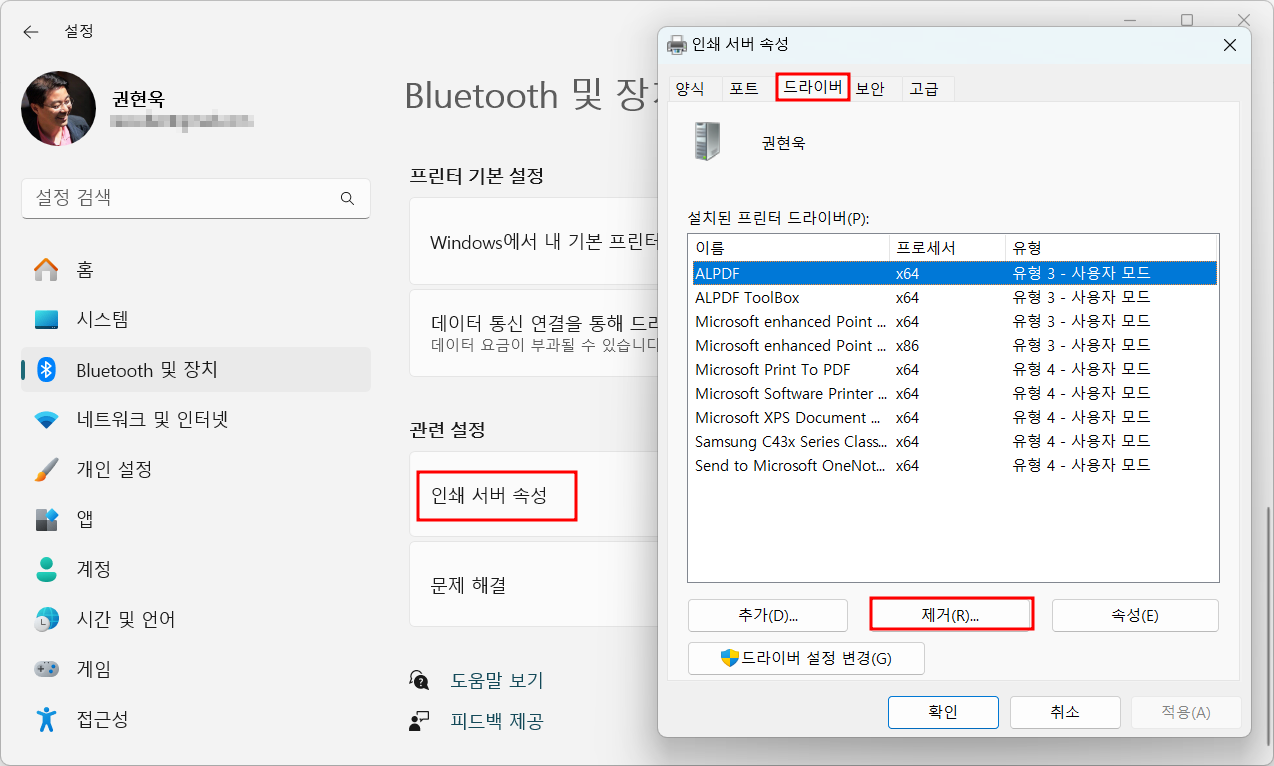Open the 네트워크 및 인터넷 wifi icon

pyautogui.click(x=46, y=420)
